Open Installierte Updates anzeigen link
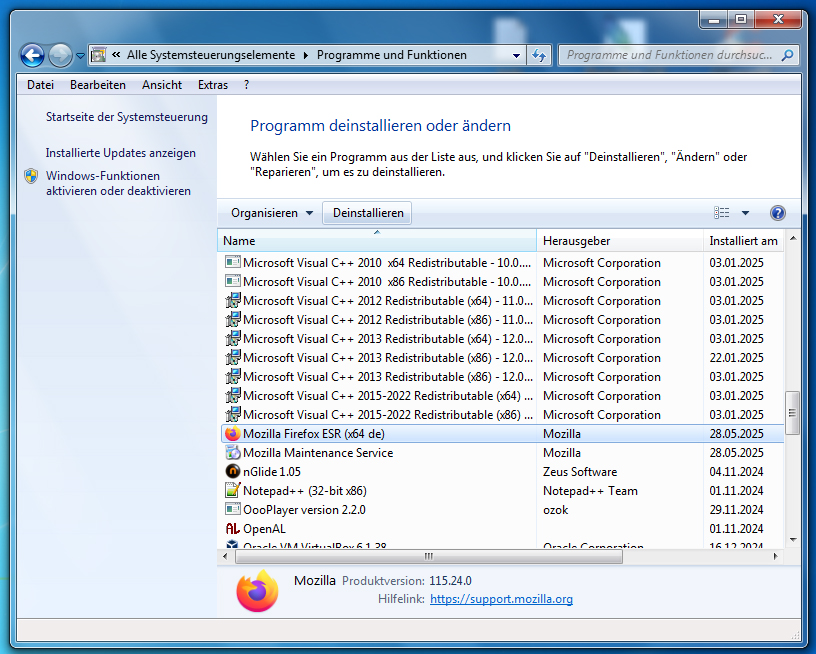Image resolution: width=816 pixels, height=654 pixels. coord(121,153)
